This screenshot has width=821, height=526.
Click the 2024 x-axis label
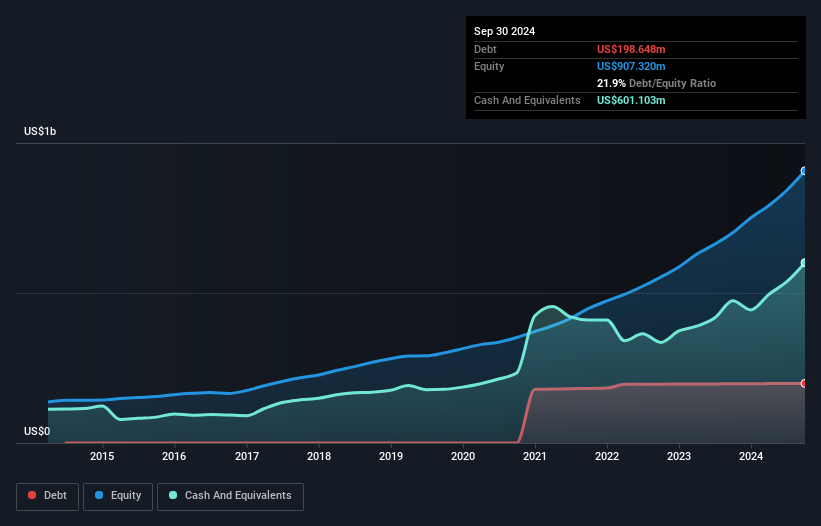pyautogui.click(x=751, y=456)
